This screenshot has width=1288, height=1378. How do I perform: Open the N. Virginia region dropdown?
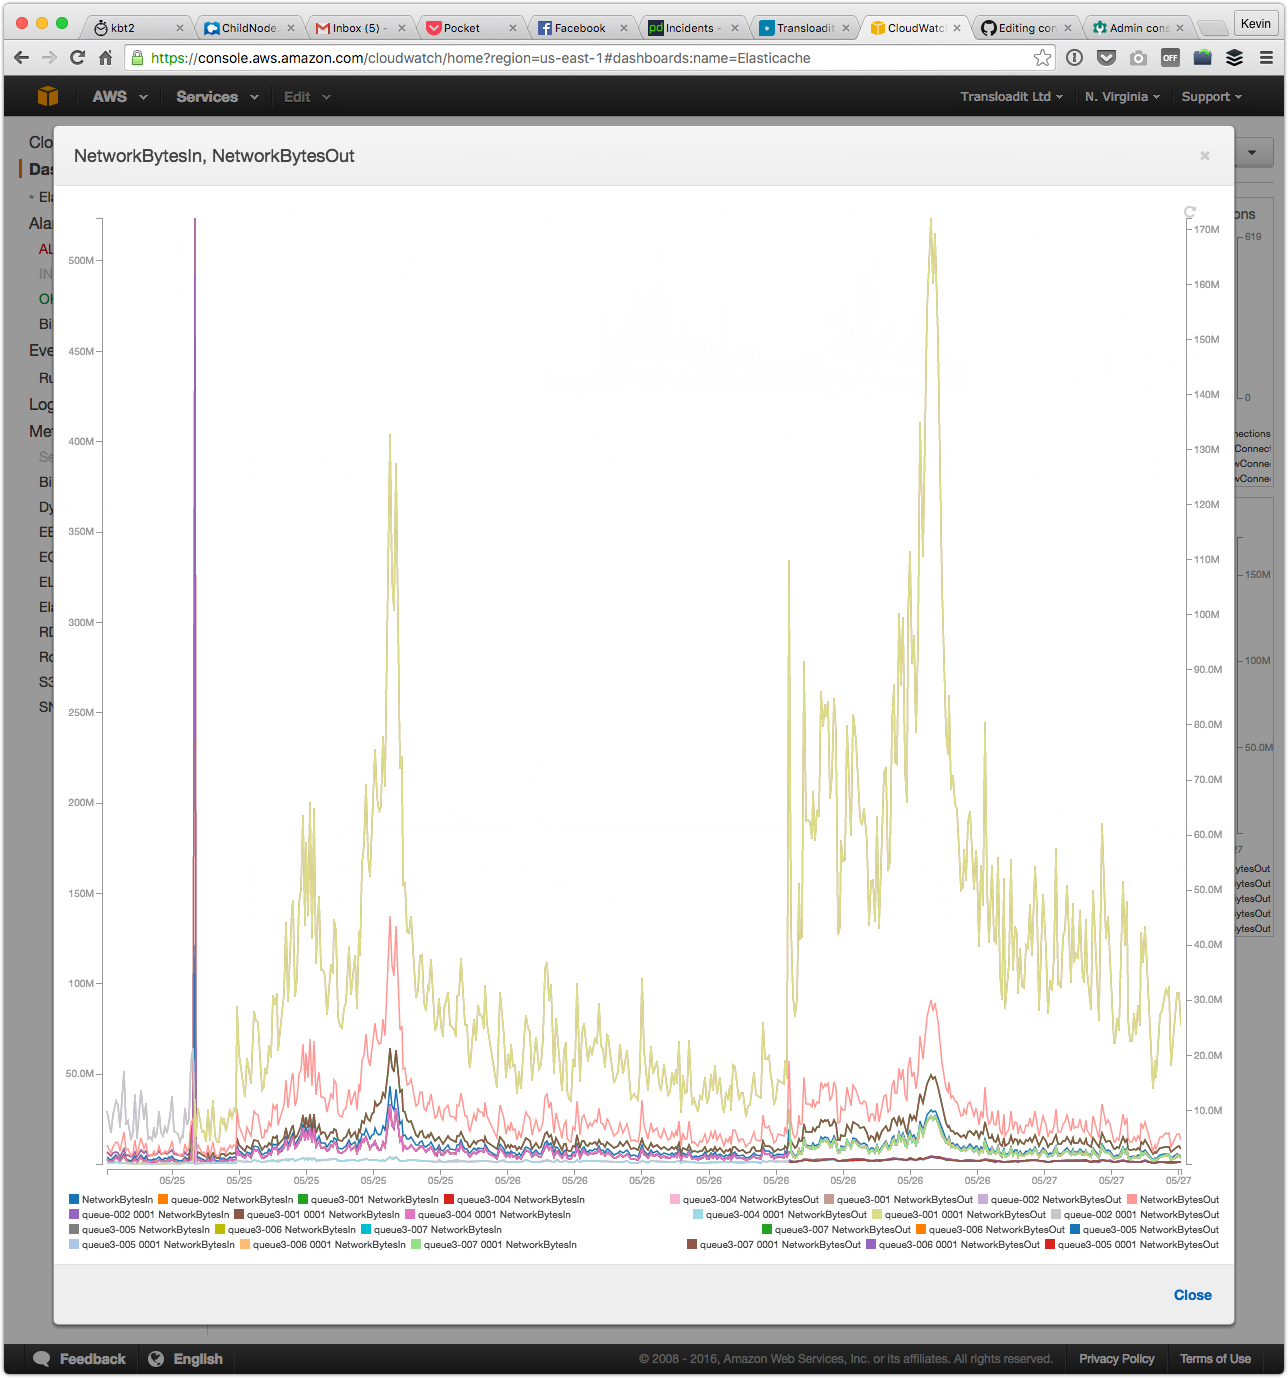1122,97
